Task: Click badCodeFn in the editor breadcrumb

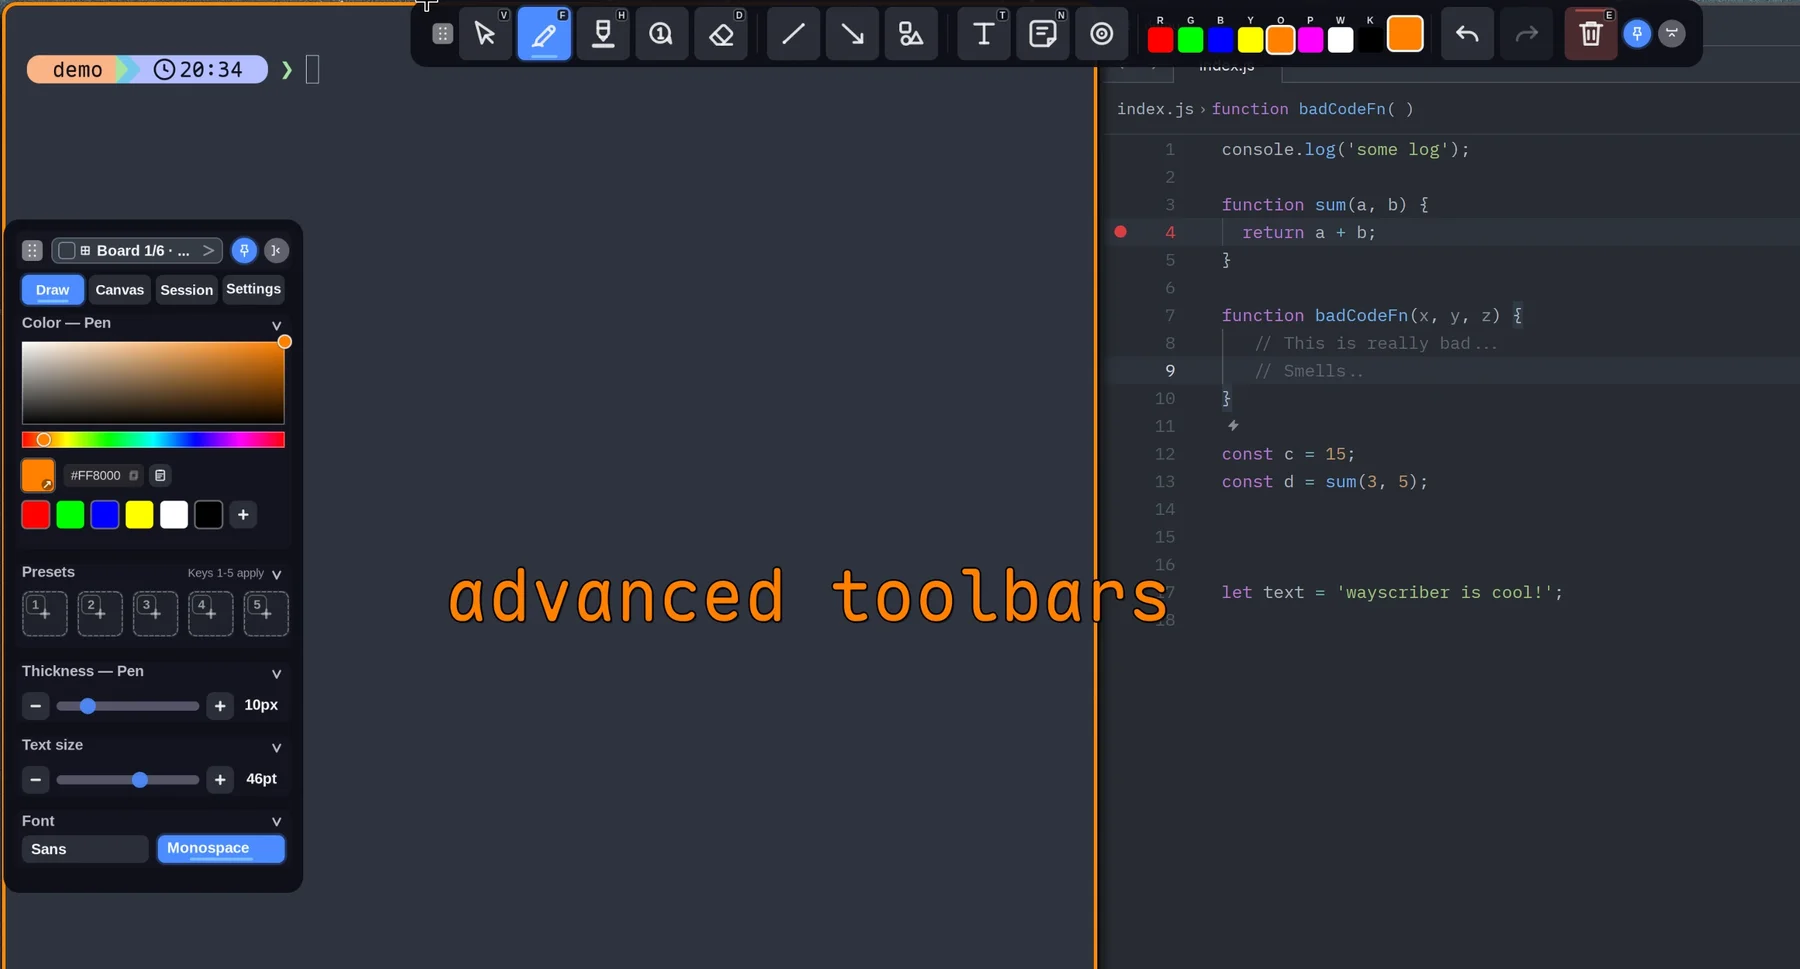Action: (1342, 109)
